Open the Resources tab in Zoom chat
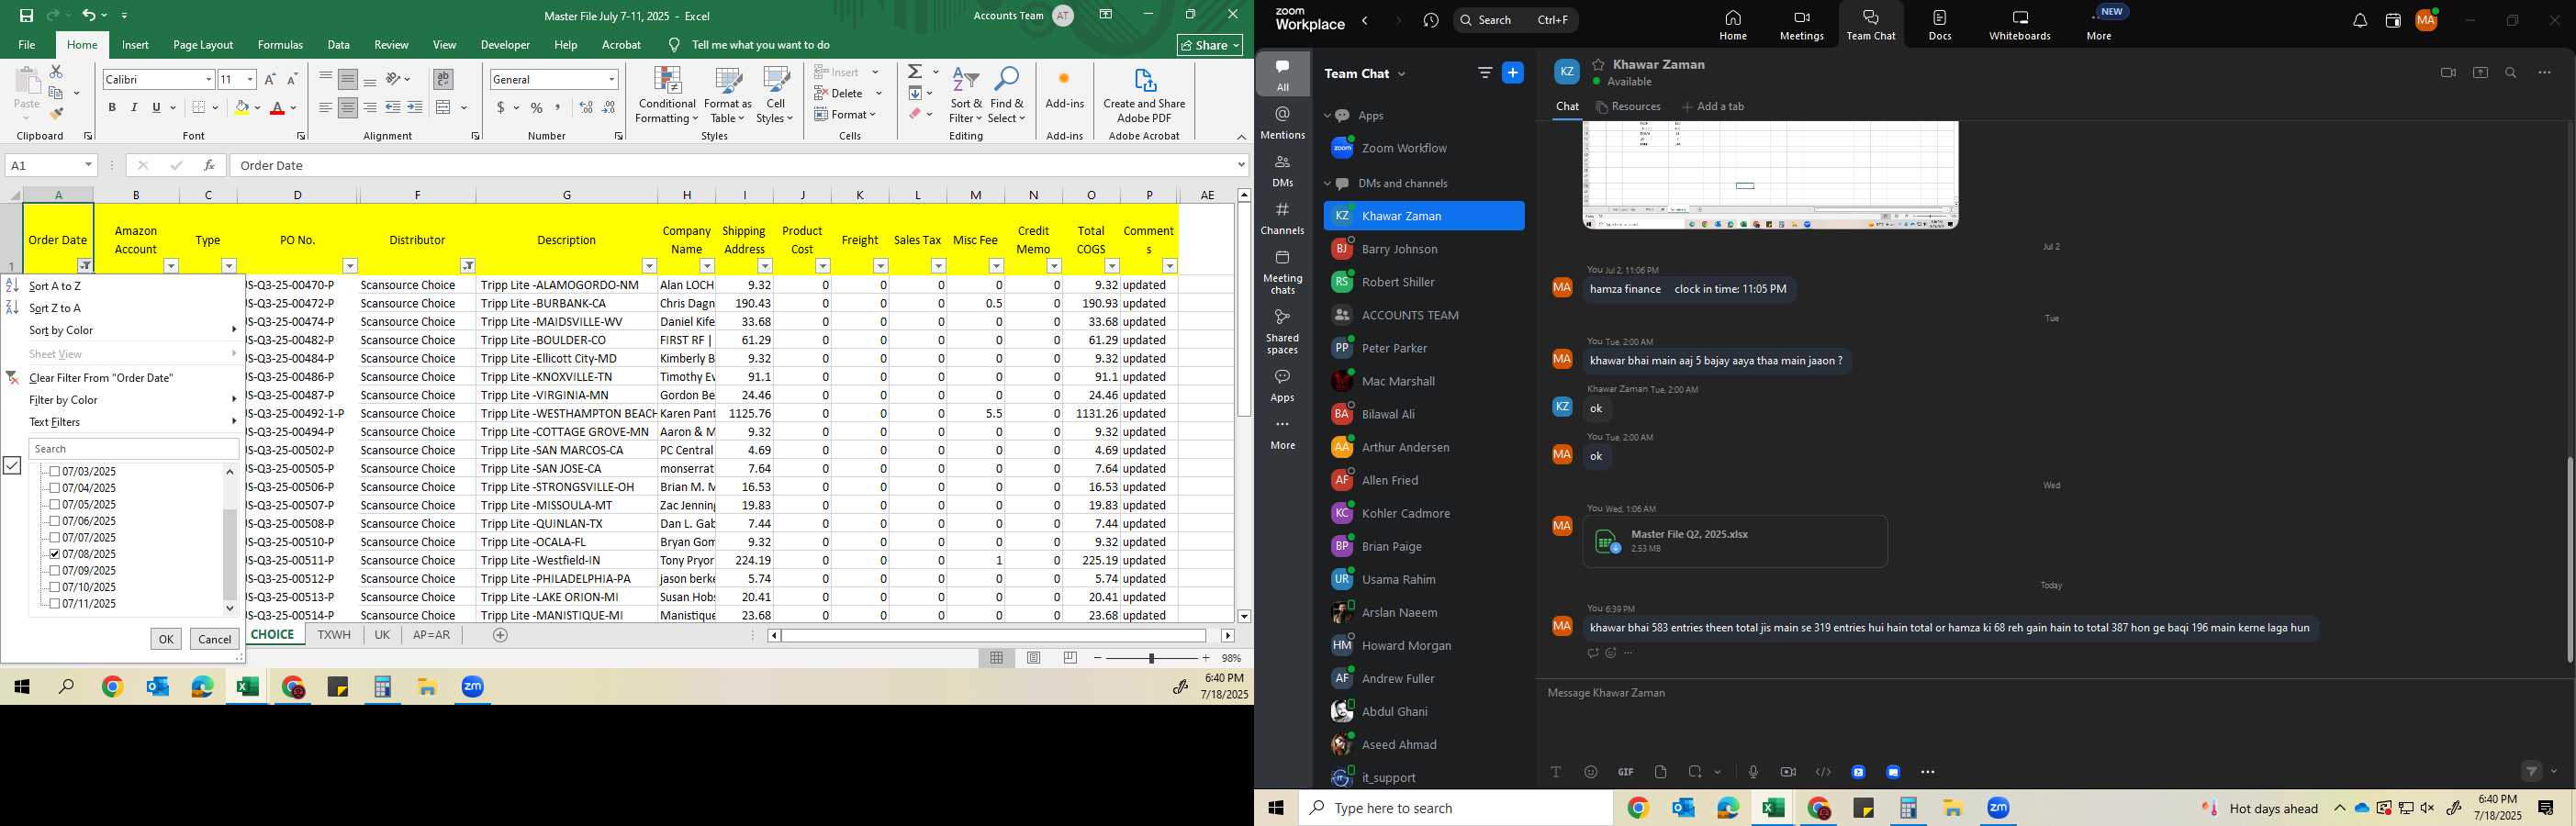 click(1628, 107)
